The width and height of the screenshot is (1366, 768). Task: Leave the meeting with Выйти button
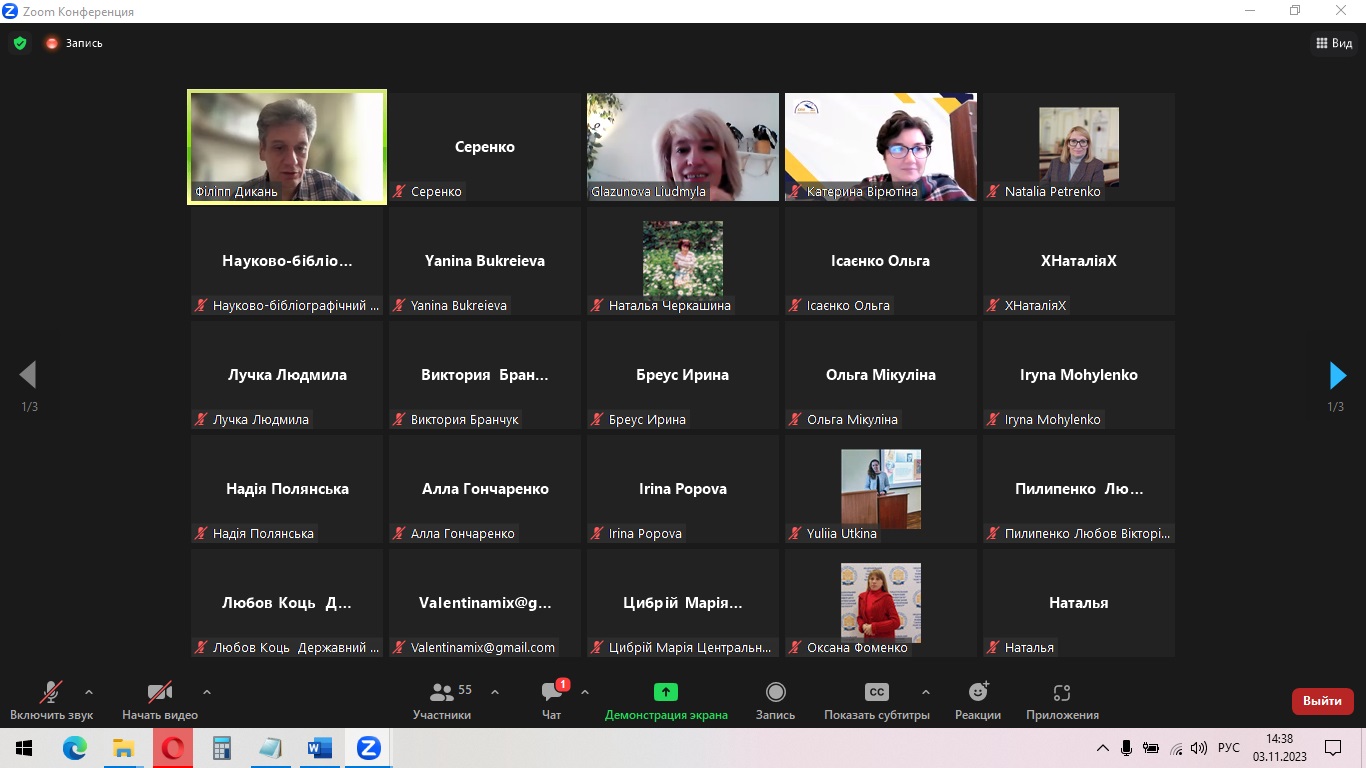(1322, 701)
